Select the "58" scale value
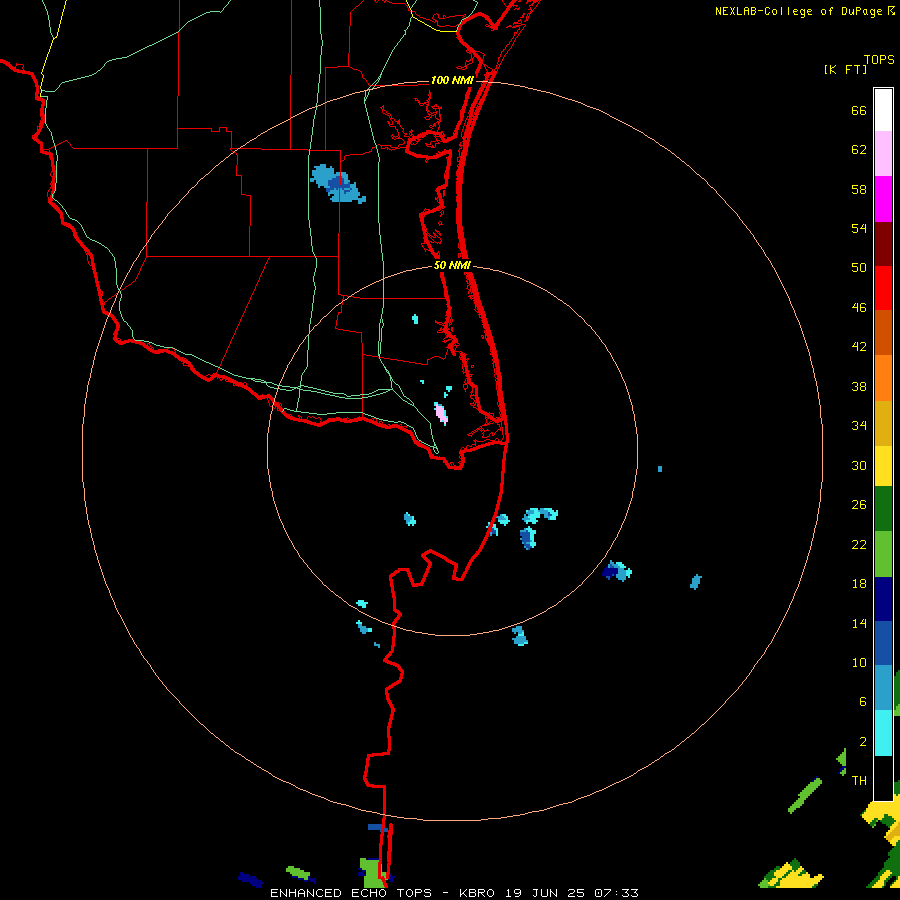This screenshot has width=900, height=900. (x=859, y=189)
